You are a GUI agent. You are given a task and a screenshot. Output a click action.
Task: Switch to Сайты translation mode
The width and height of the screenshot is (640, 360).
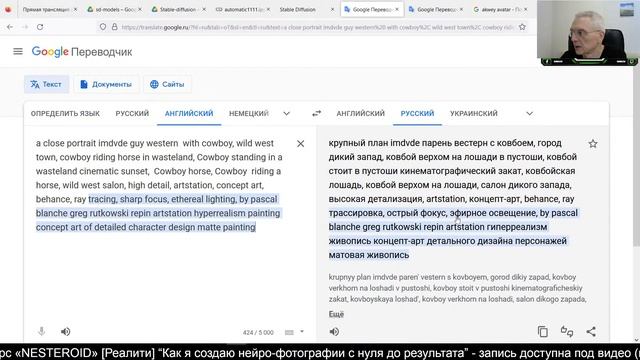click(167, 84)
